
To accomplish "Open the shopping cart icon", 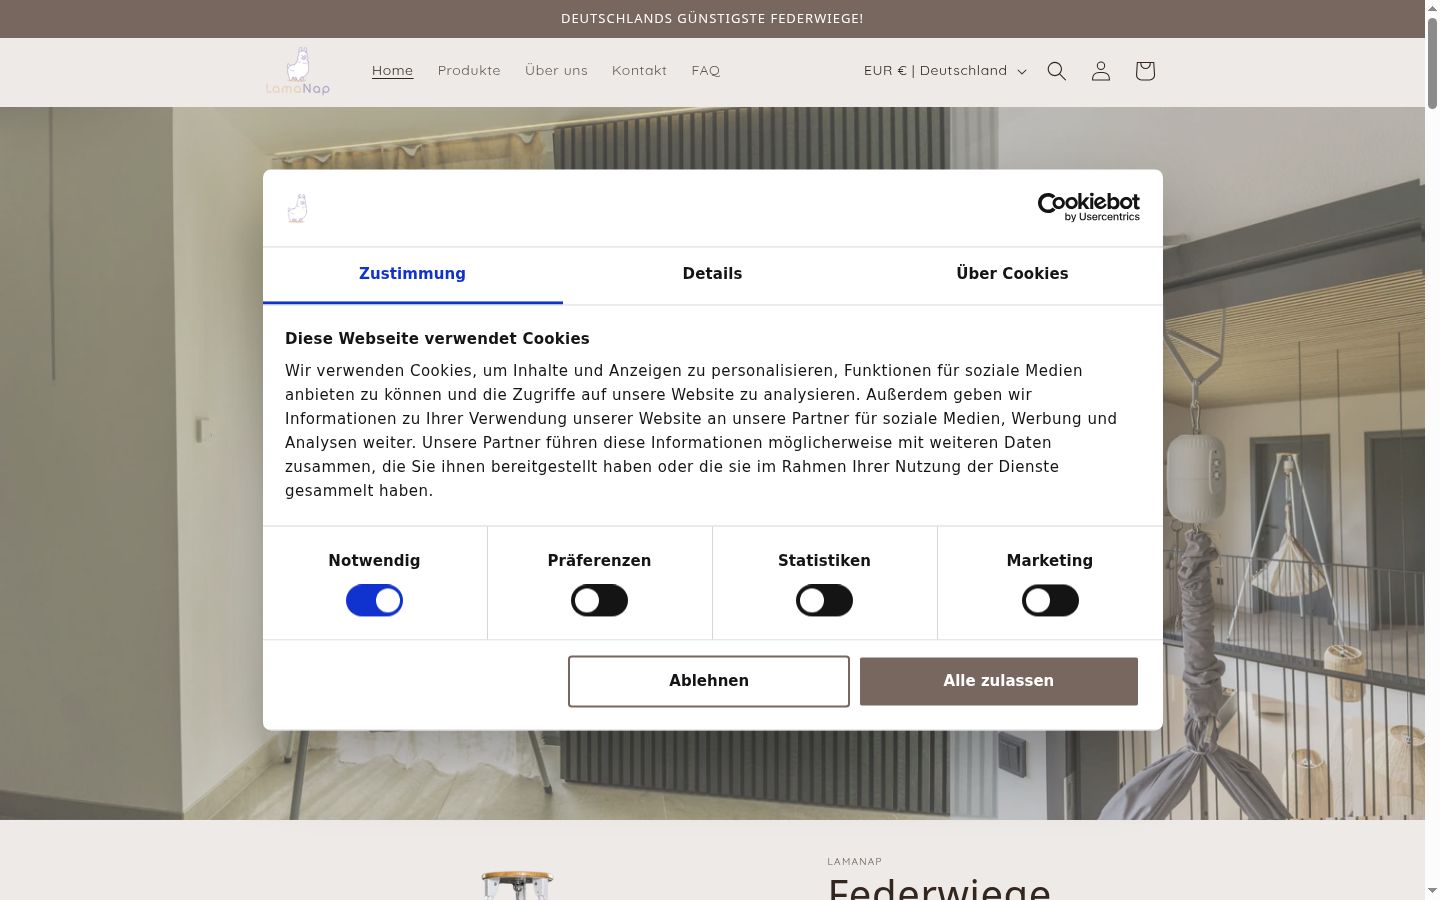I will (1145, 71).
